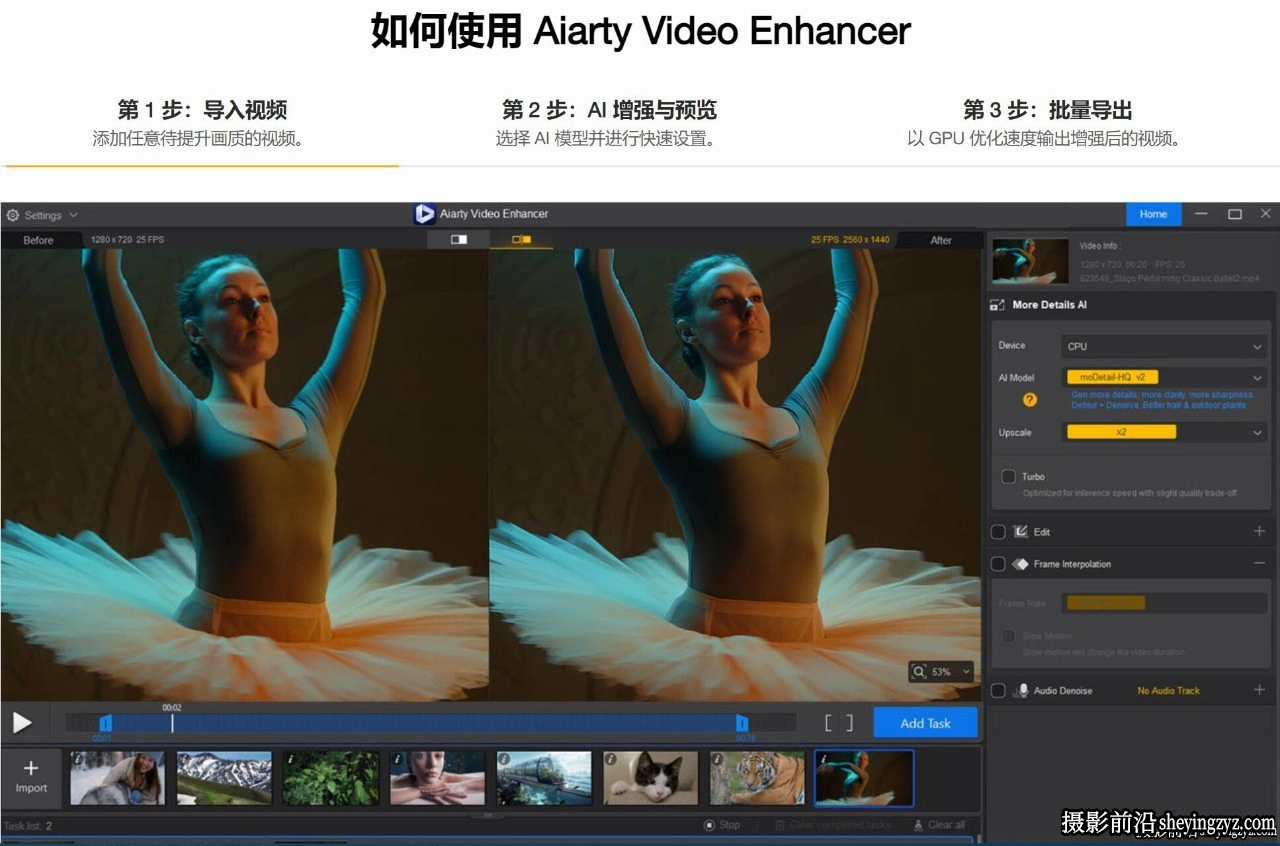This screenshot has height=846, width=1280.
Task: Click the trim start handle on timeline
Action: [105, 722]
